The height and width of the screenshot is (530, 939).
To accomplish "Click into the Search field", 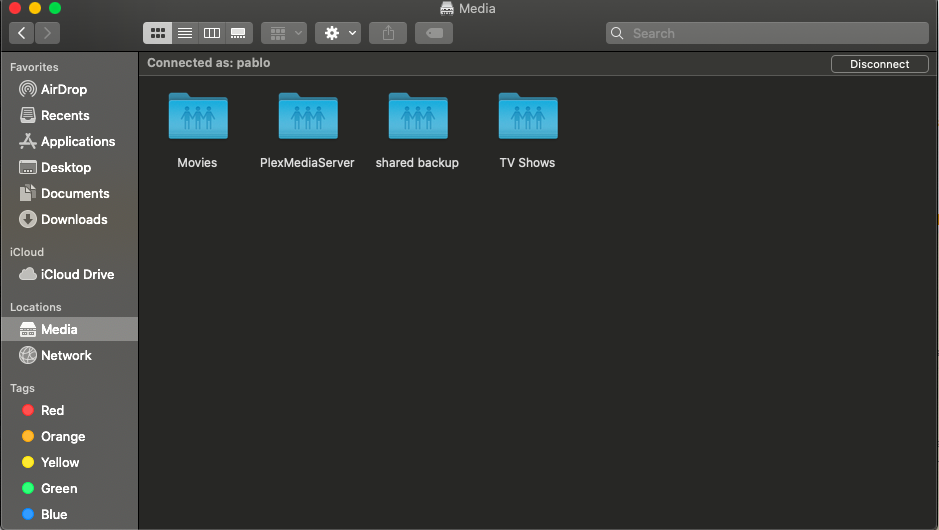I will pos(767,33).
